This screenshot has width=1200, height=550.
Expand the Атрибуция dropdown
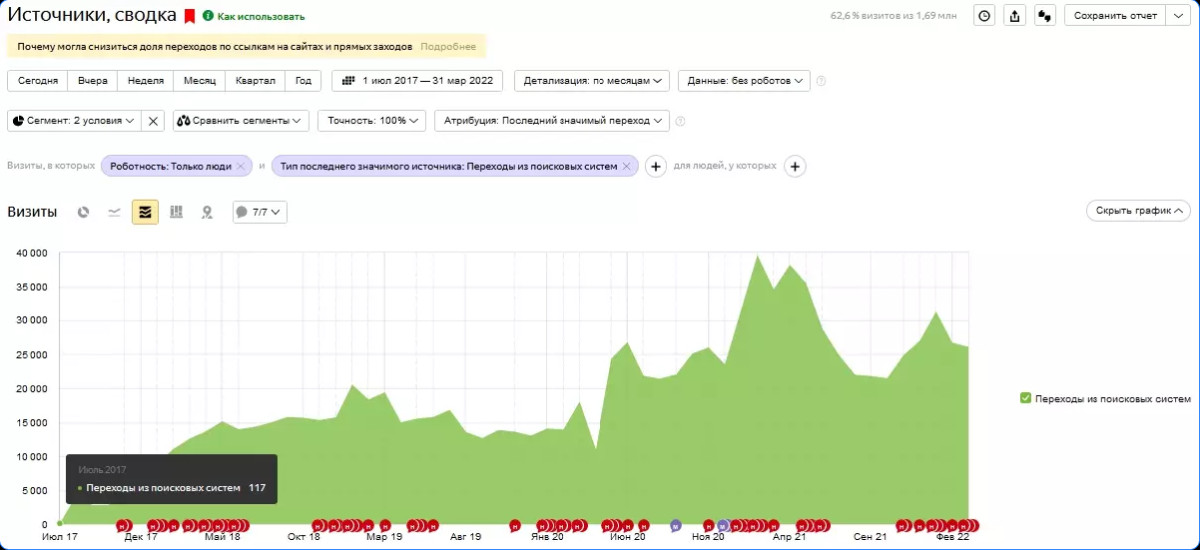point(552,120)
